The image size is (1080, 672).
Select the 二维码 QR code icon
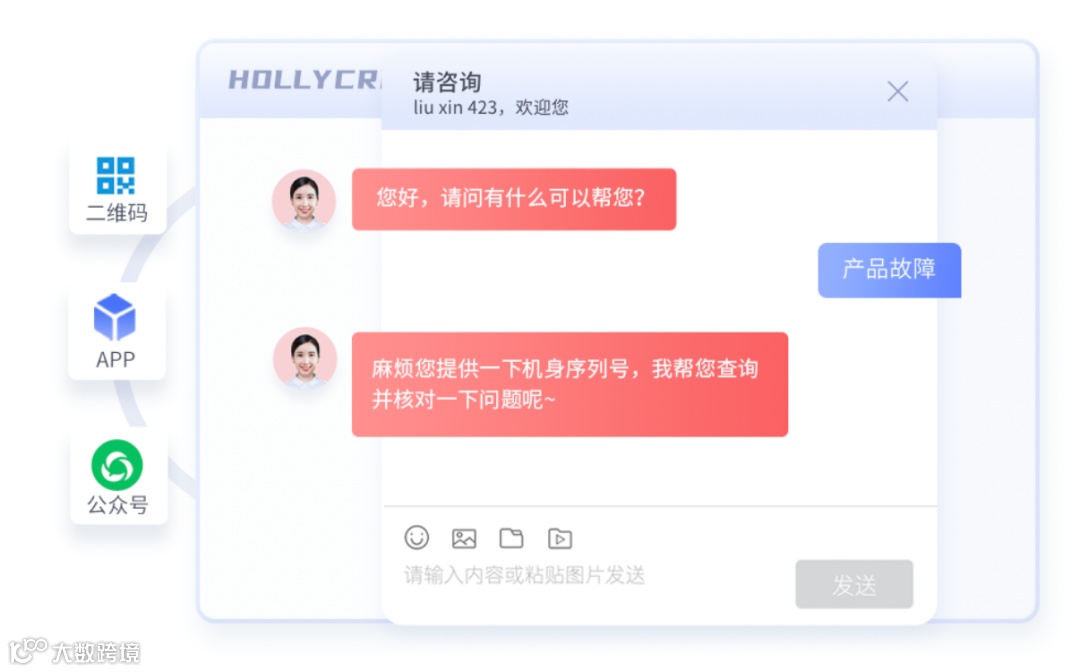click(x=116, y=176)
